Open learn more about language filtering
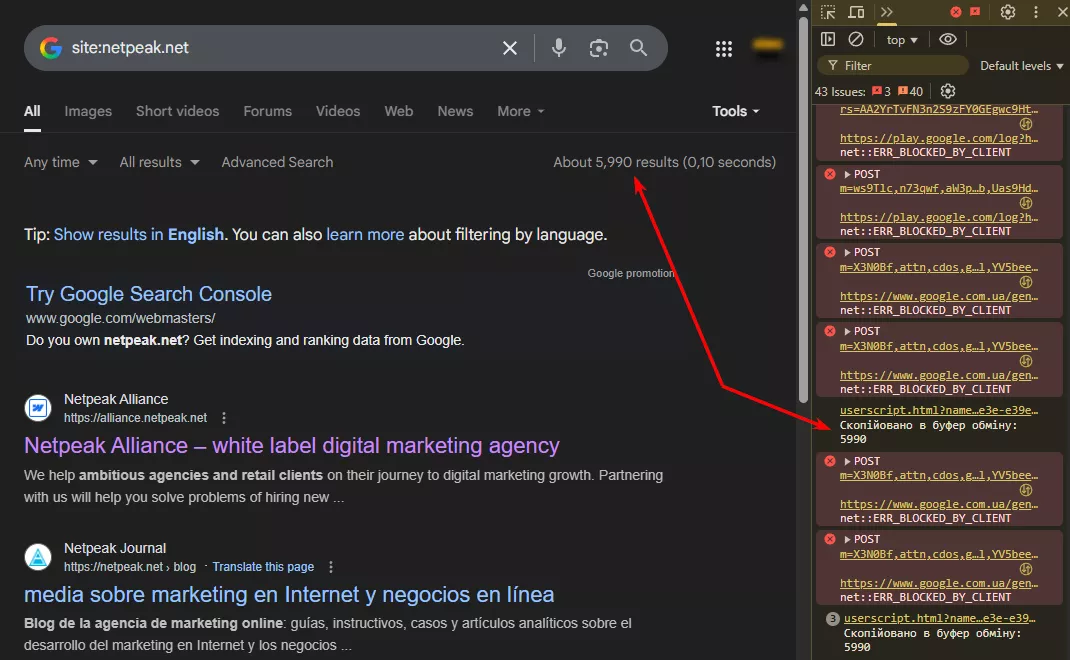The width and height of the screenshot is (1070, 660). (365, 235)
